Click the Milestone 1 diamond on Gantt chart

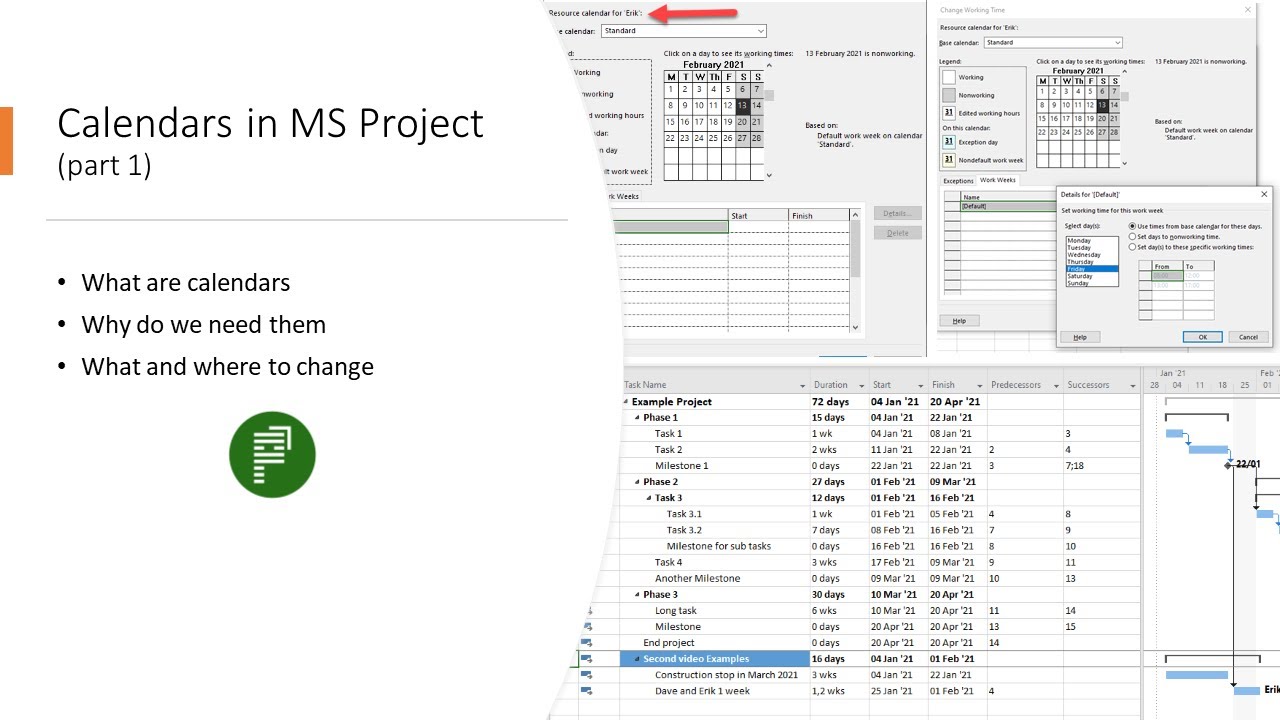pyautogui.click(x=1229, y=464)
